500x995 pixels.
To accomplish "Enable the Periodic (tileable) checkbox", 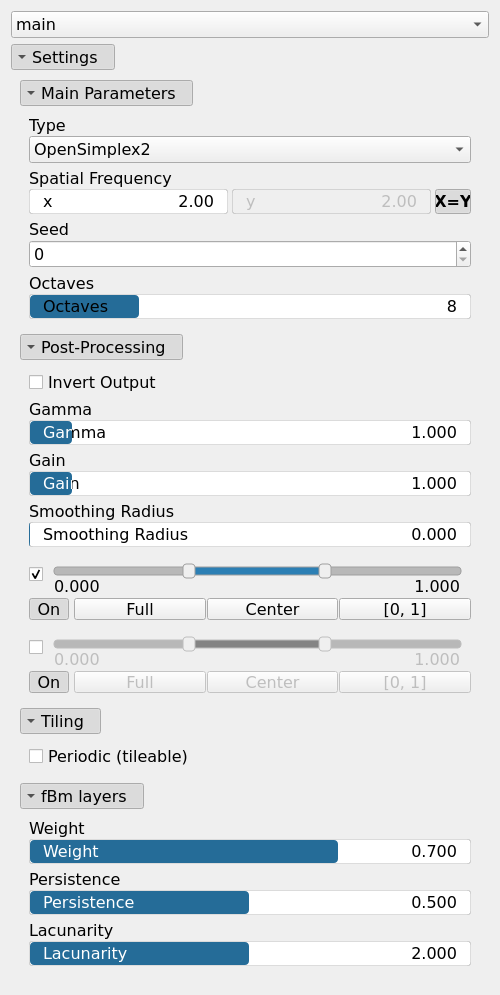I will 36,756.
